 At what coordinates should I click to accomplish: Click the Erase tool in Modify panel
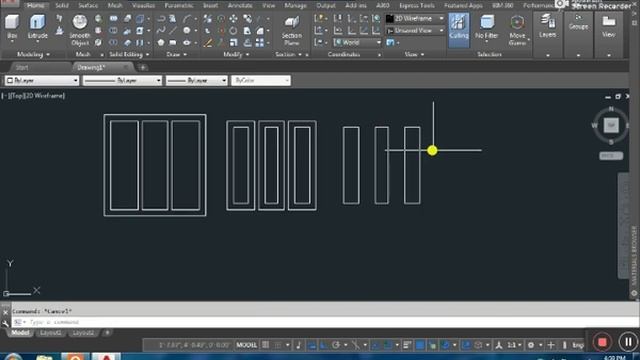[x=208, y=43]
